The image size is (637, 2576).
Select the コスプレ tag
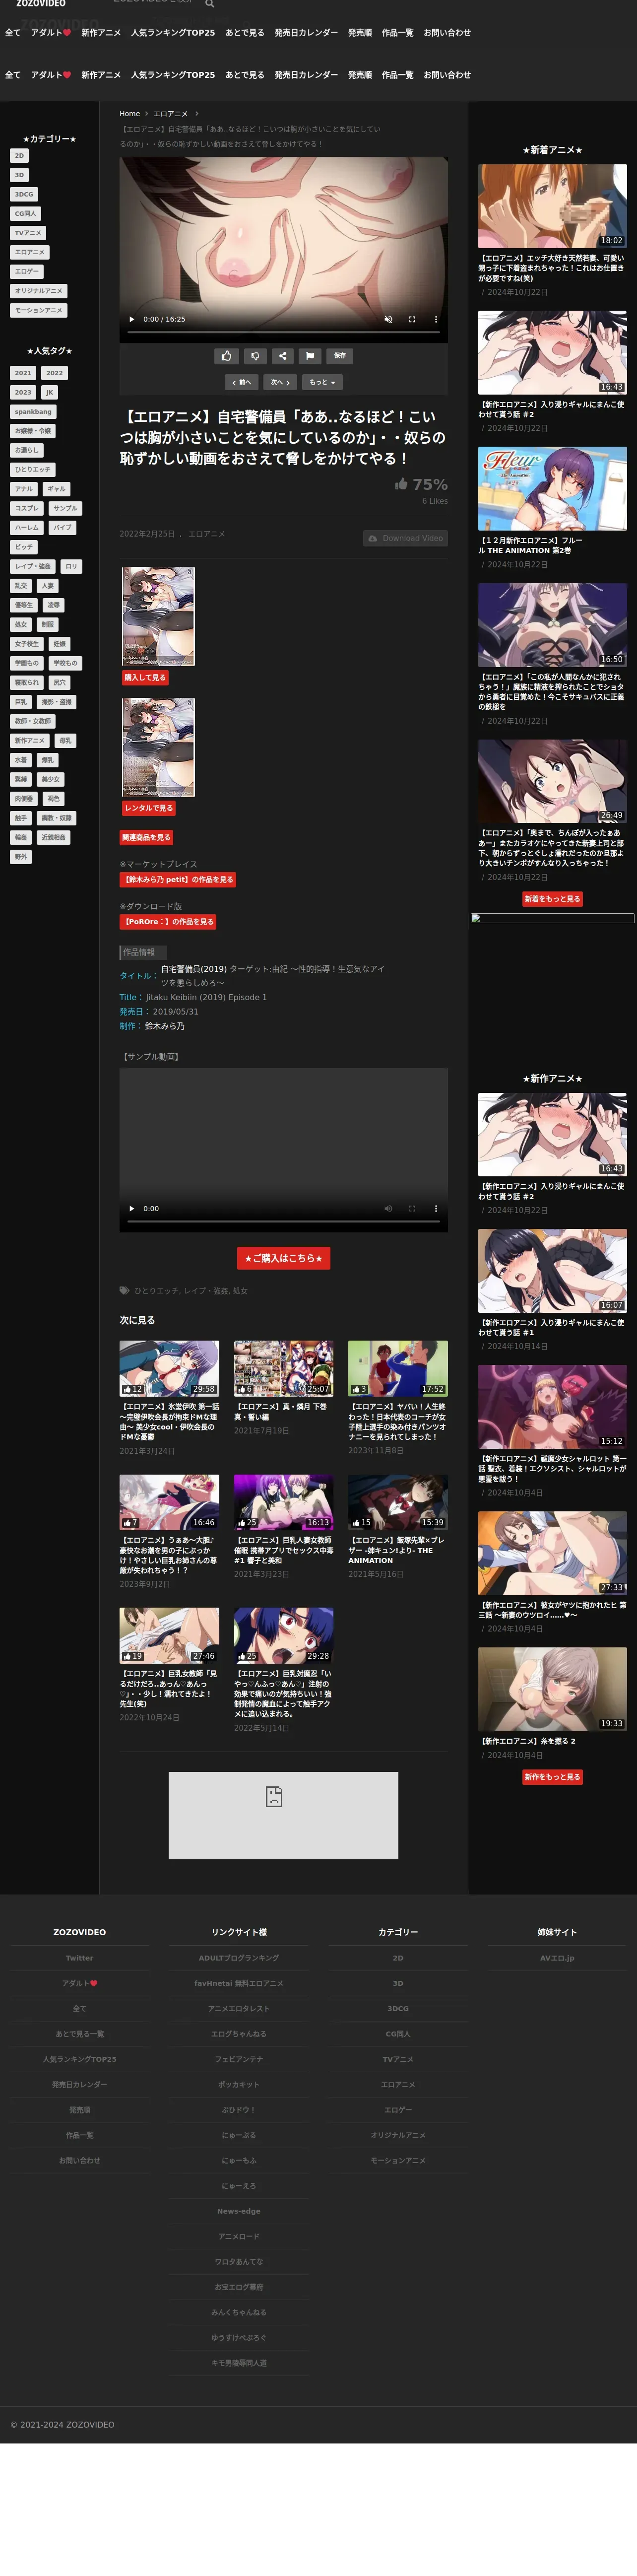click(x=27, y=508)
